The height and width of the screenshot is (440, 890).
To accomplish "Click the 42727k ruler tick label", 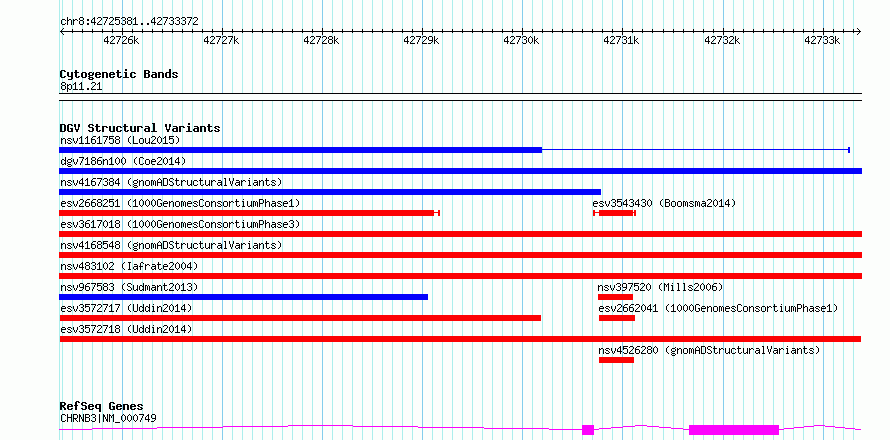I will pos(221,41).
